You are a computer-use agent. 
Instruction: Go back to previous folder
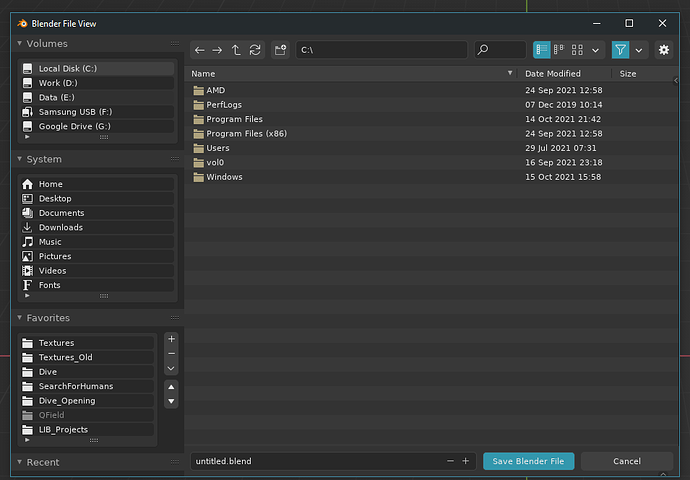click(199, 50)
